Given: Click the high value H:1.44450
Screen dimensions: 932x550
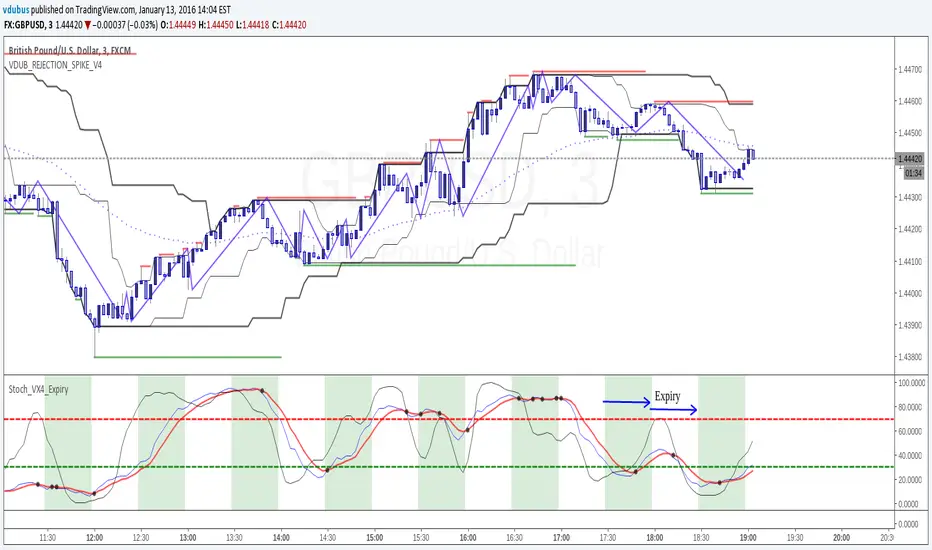Looking at the screenshot, I should (213, 25).
